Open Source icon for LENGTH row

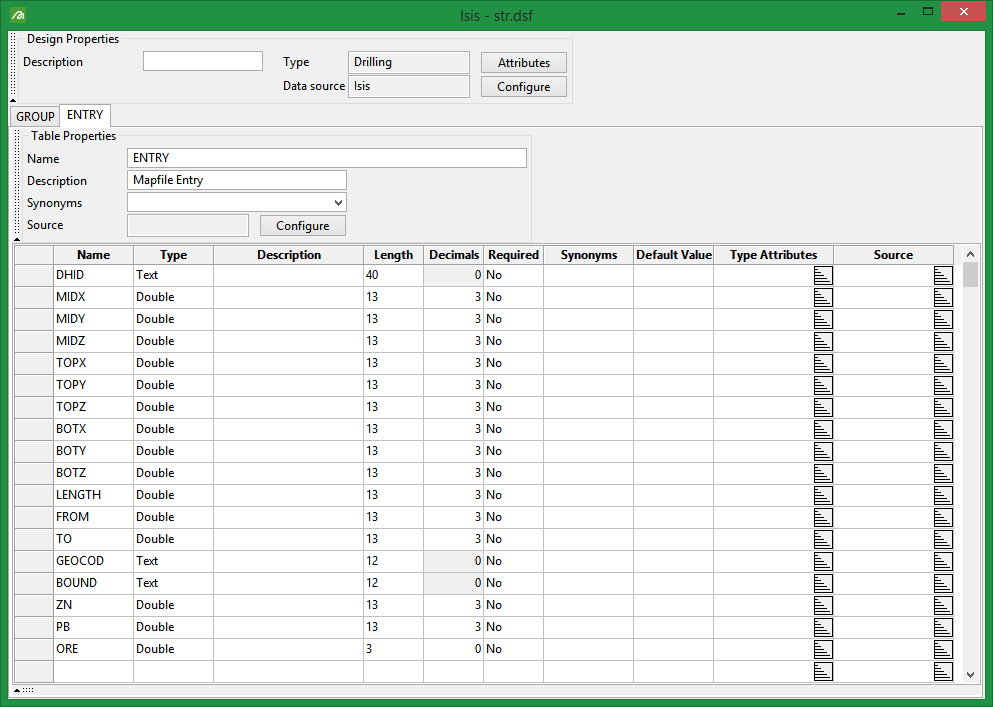943,495
